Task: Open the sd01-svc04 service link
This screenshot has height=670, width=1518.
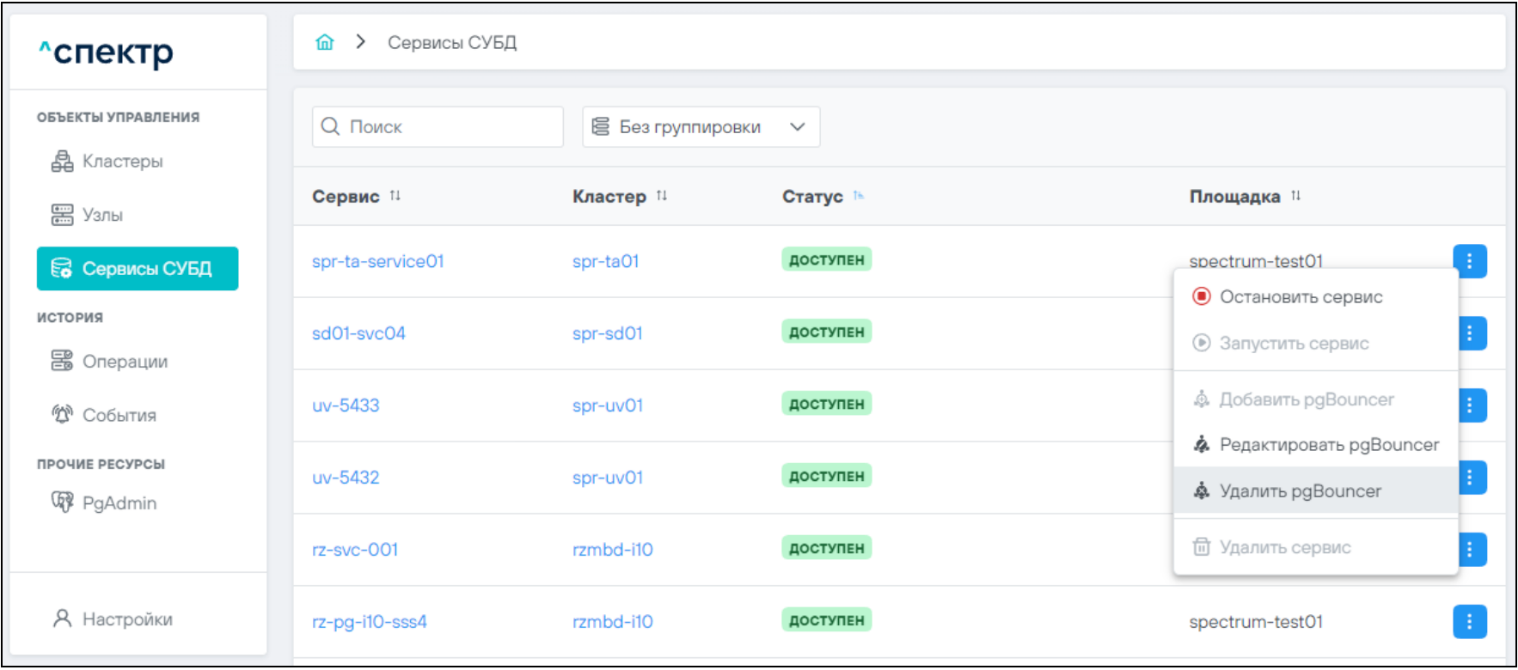Action: tap(359, 333)
